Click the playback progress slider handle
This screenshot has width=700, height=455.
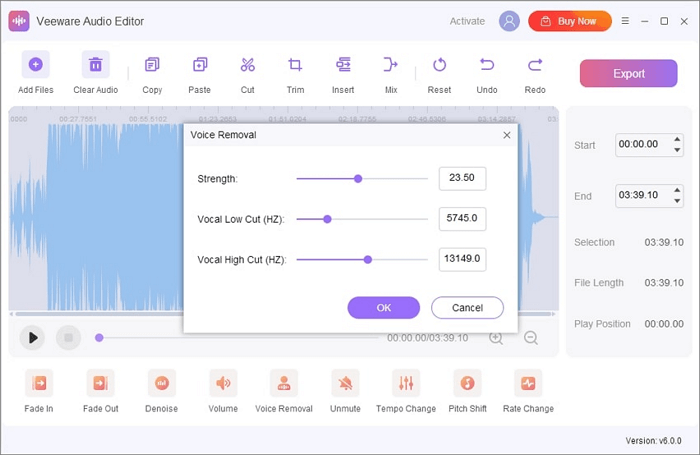[99, 338]
